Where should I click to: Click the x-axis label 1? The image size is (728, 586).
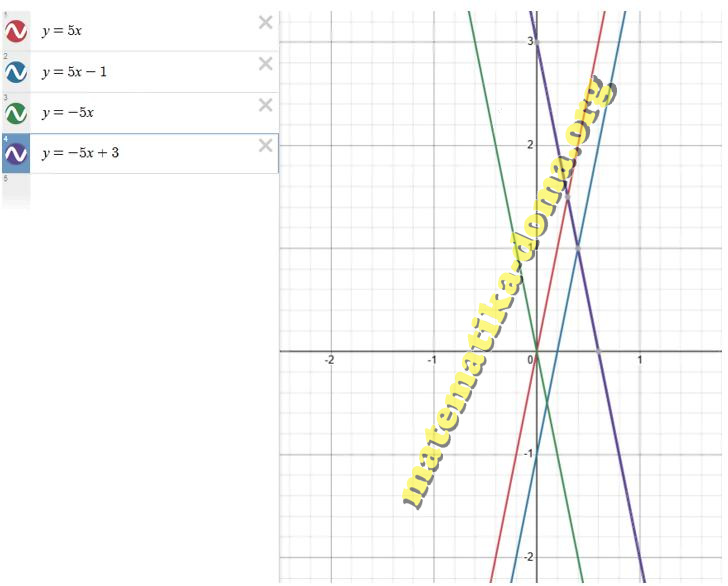pos(640,360)
